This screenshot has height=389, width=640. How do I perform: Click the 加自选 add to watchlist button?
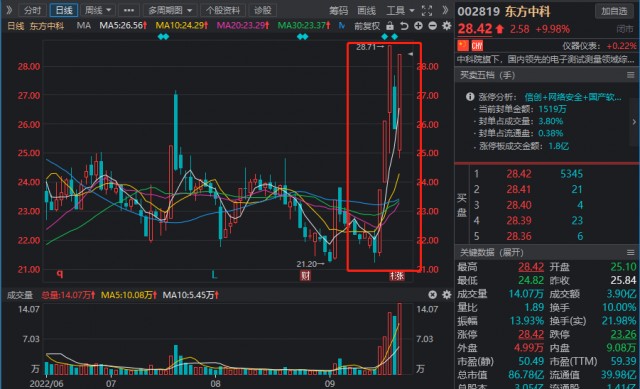pos(614,11)
